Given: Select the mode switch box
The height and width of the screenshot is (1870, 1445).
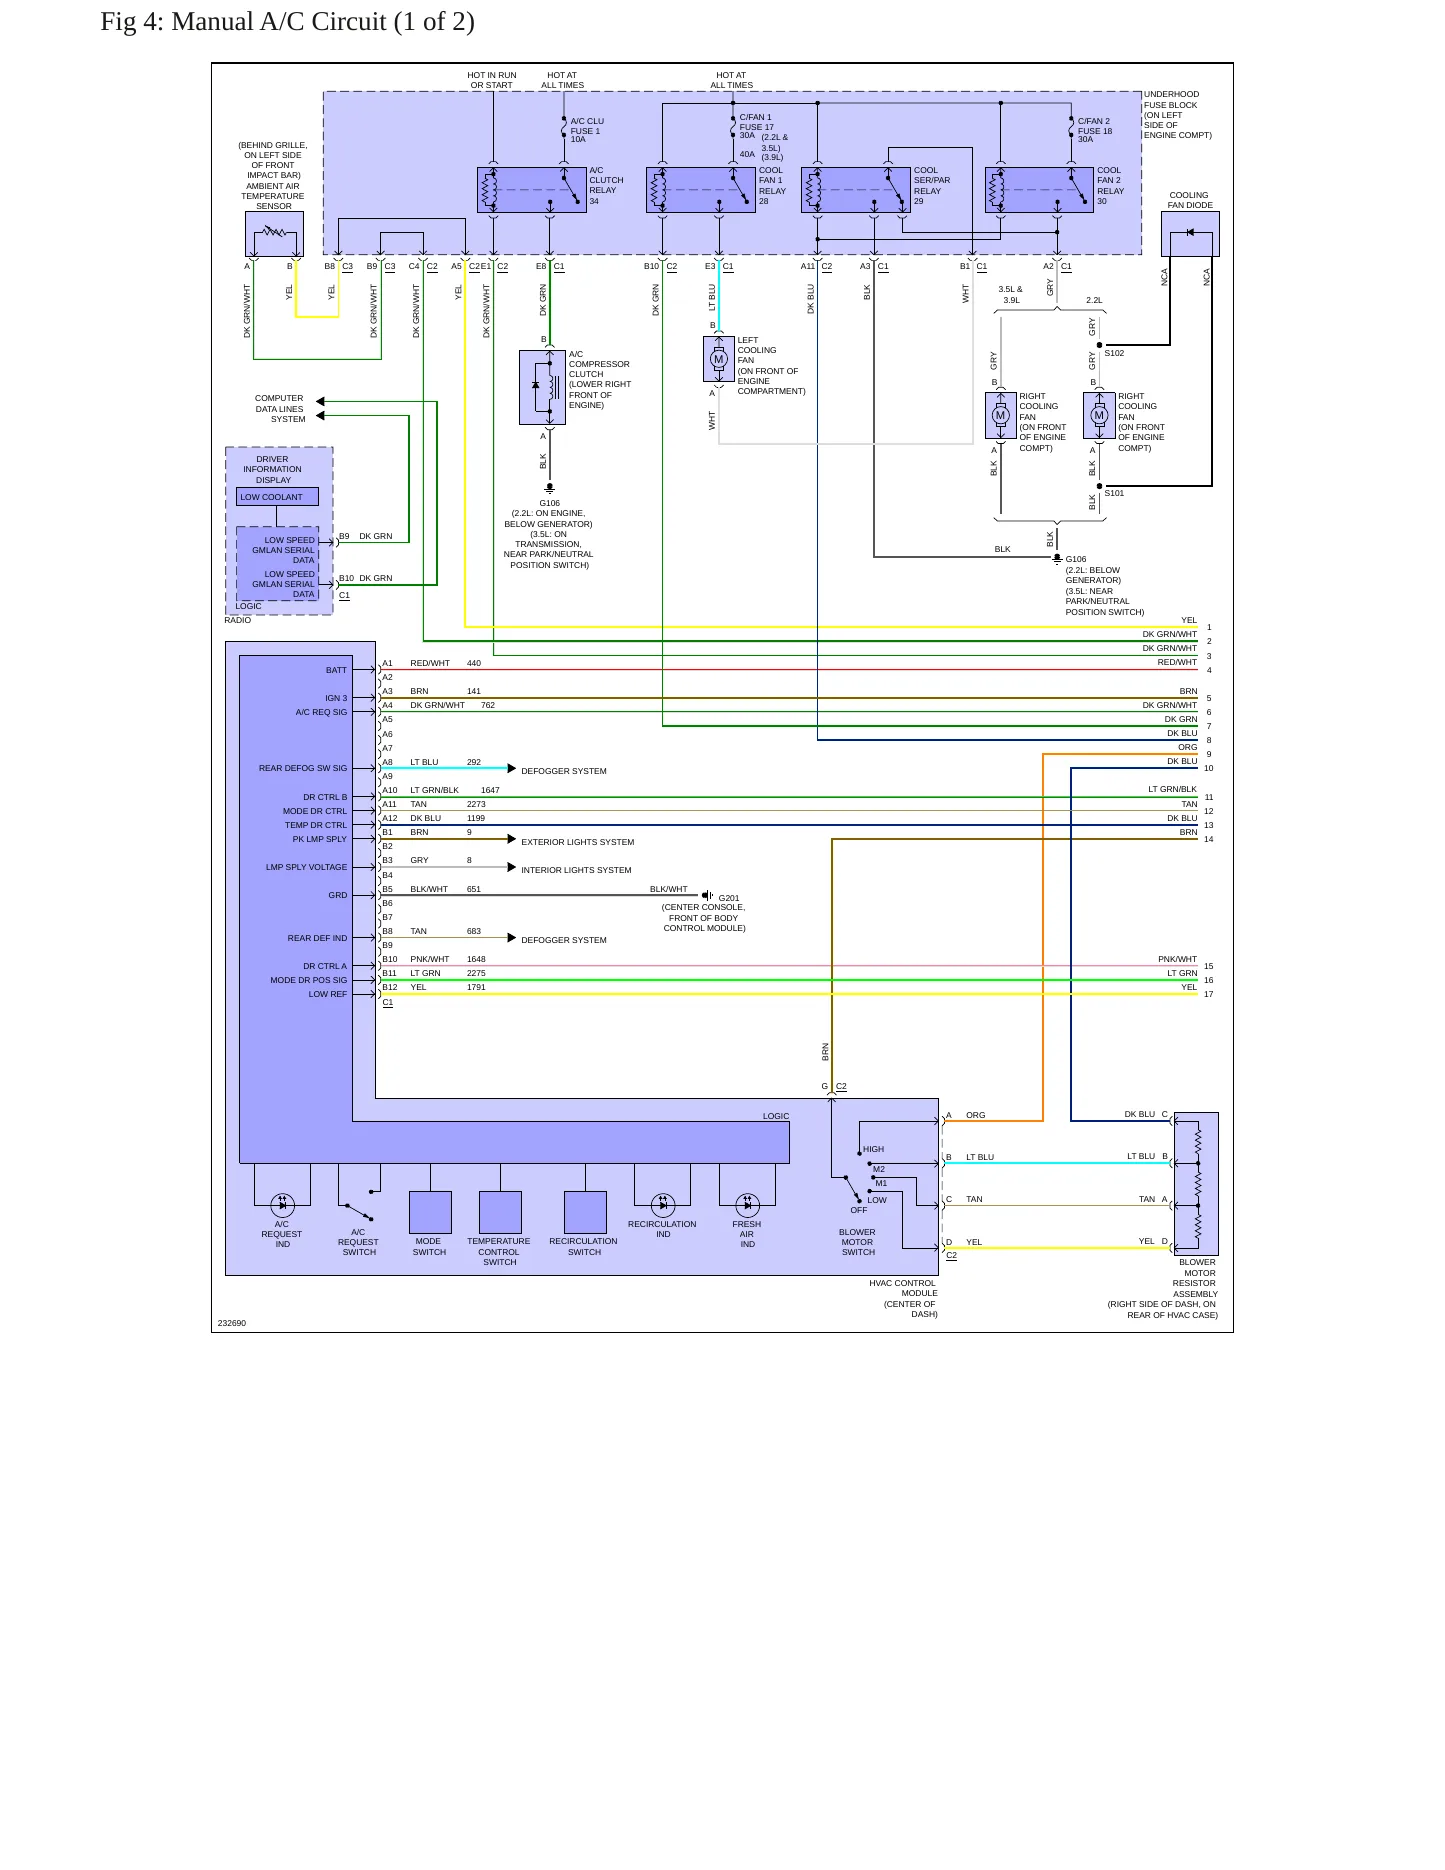Looking at the screenshot, I should [430, 1212].
